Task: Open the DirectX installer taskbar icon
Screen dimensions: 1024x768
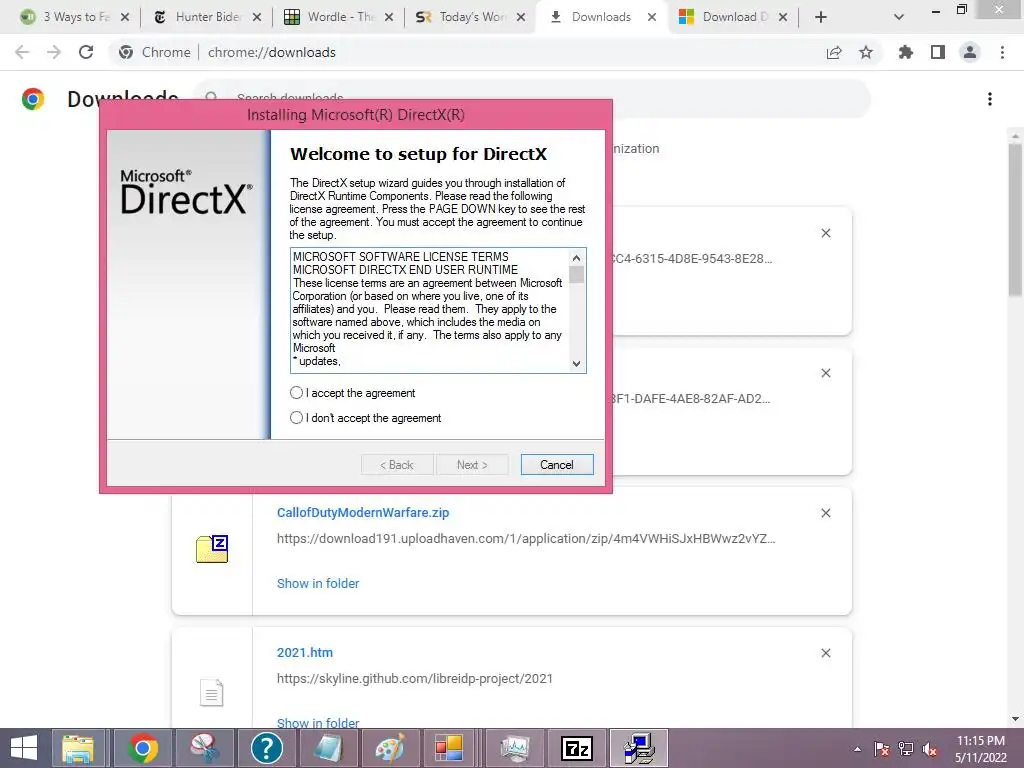Action: click(x=639, y=748)
